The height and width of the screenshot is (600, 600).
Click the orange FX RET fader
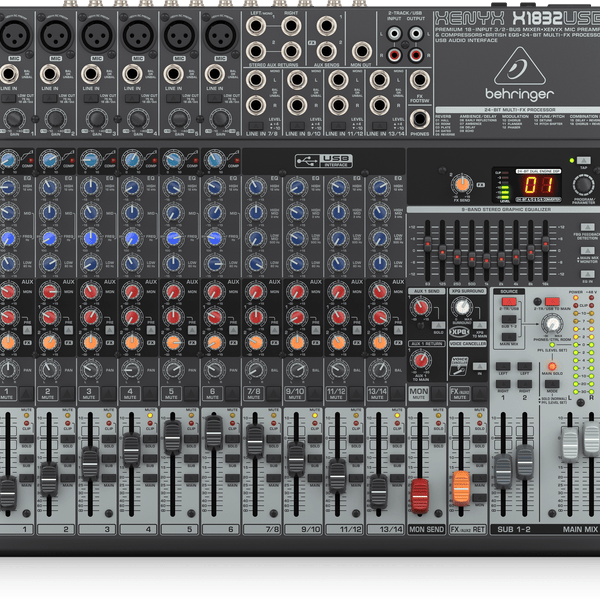461,489
